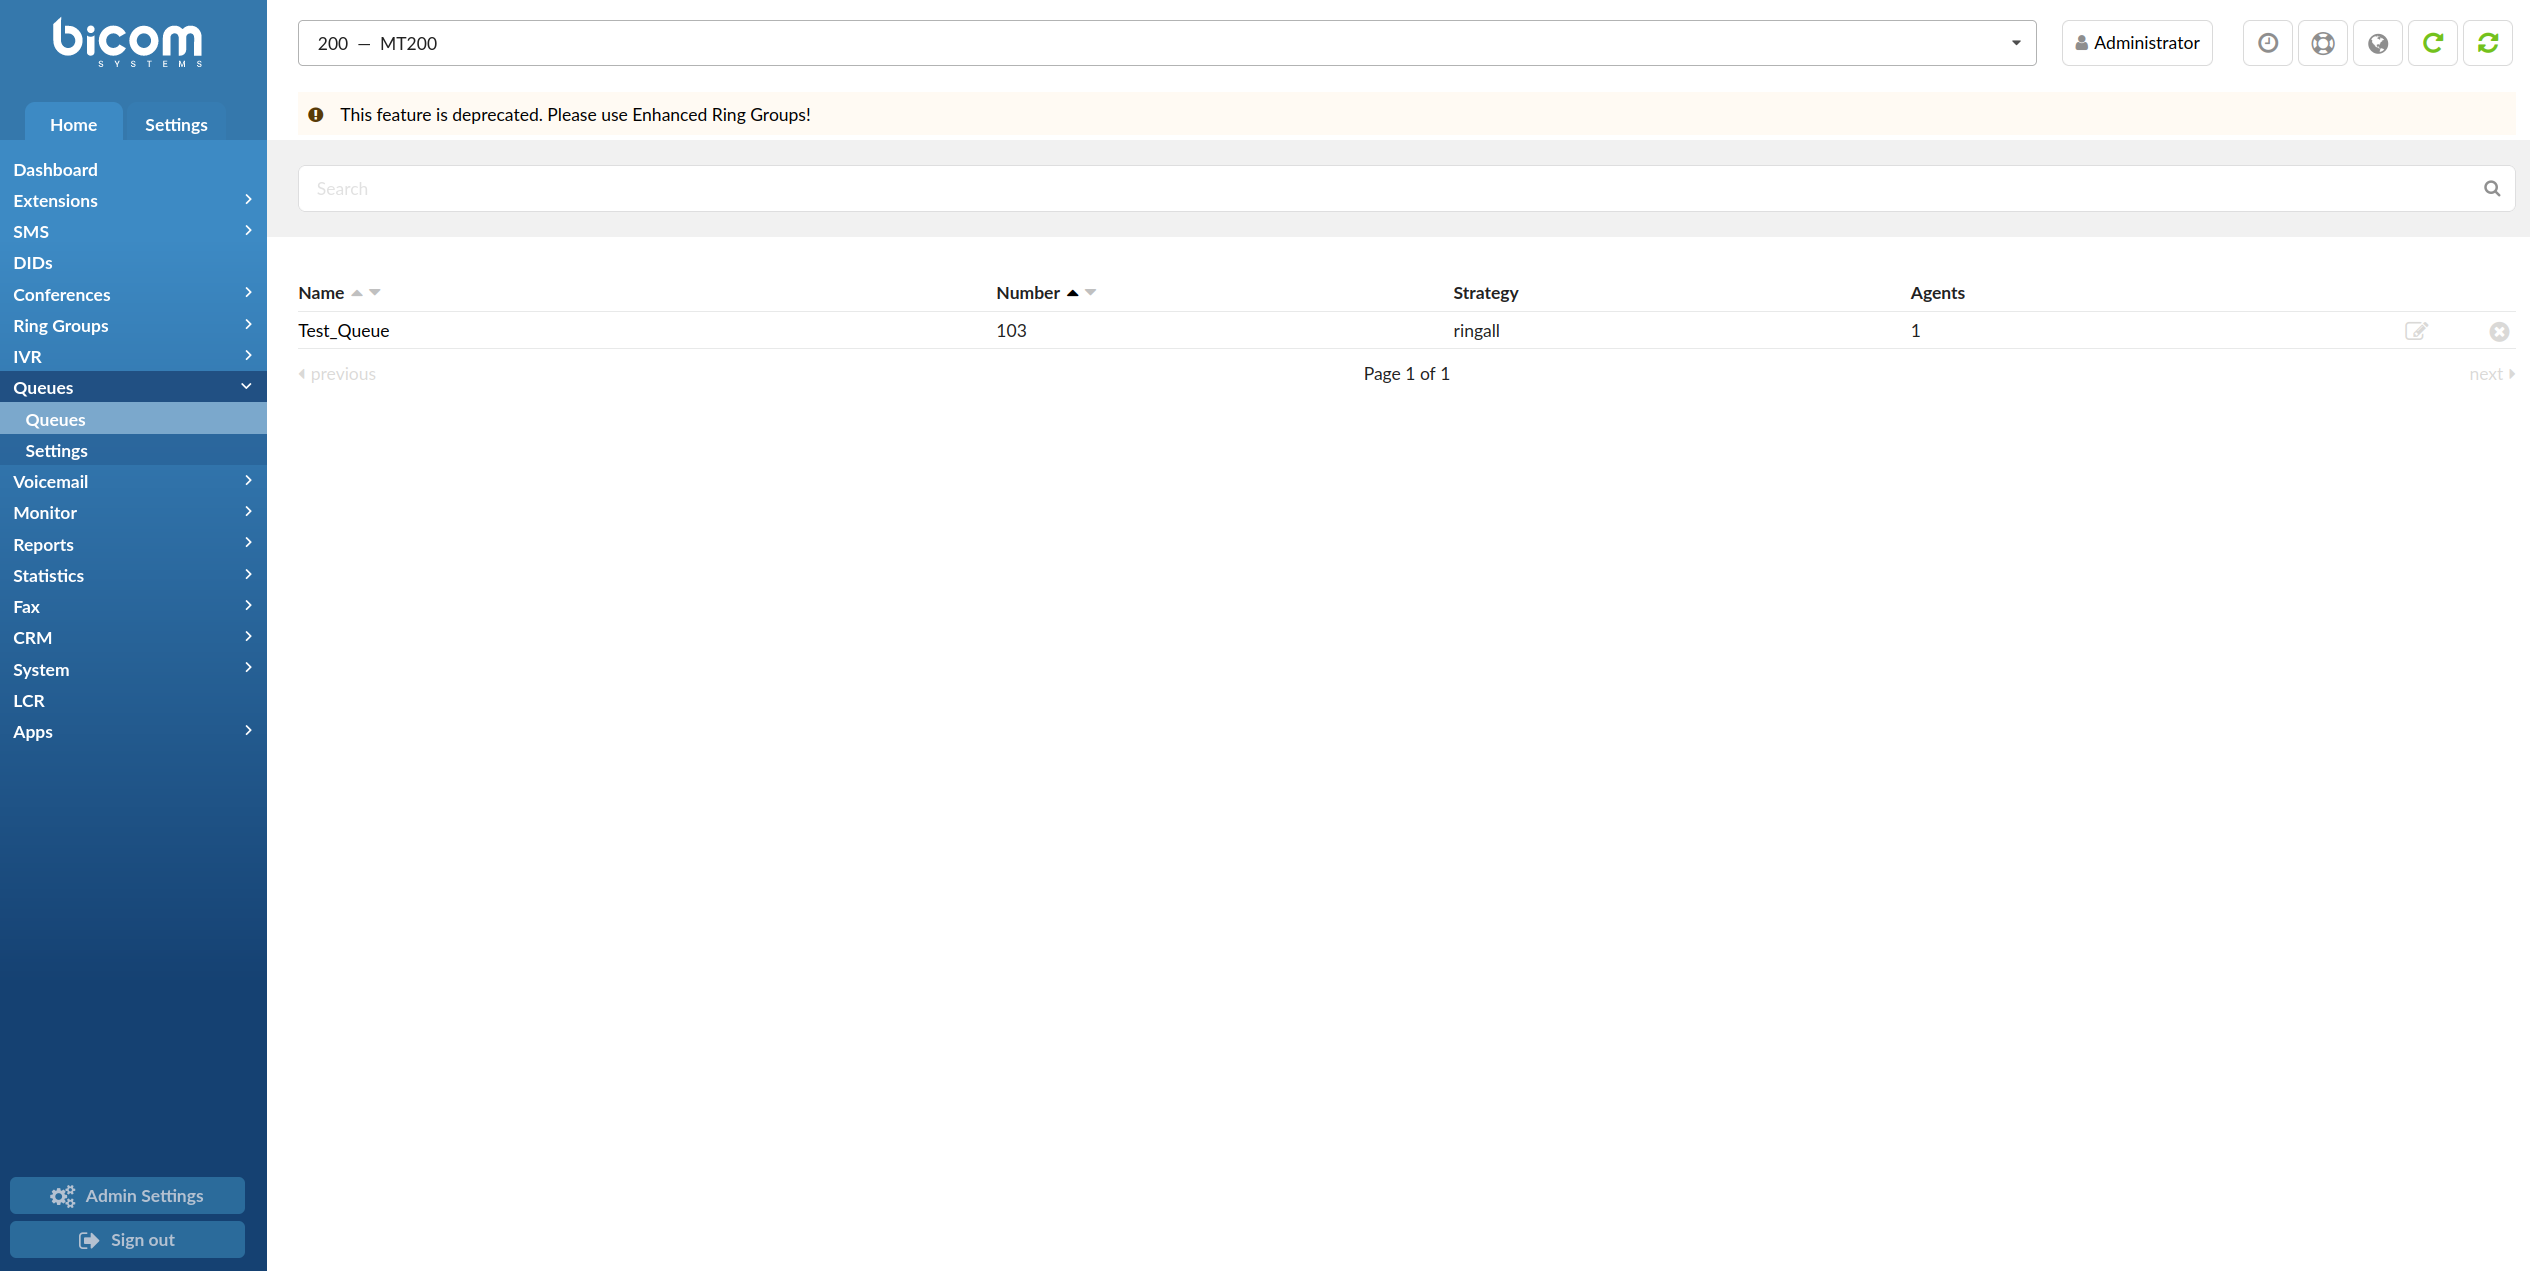Expand the Voicemail menu item
This screenshot has width=2530, height=1271.
(x=133, y=480)
